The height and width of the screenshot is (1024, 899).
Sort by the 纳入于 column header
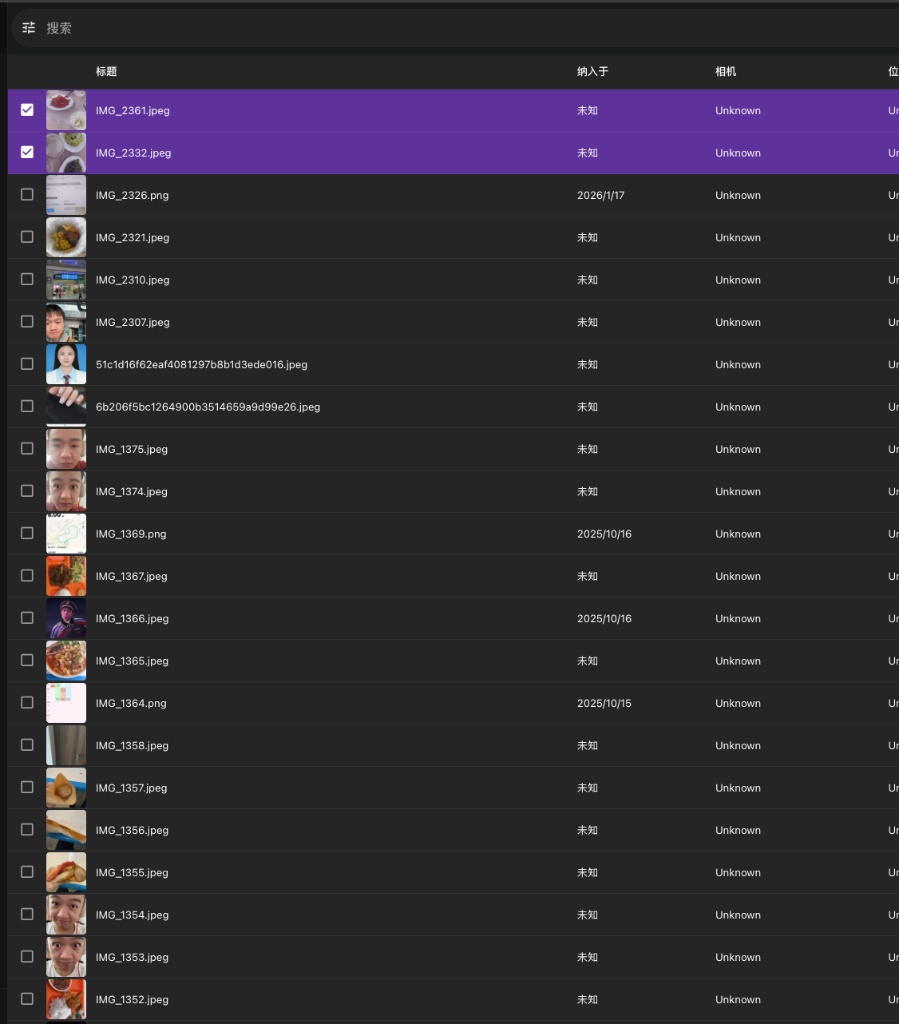tap(592, 72)
